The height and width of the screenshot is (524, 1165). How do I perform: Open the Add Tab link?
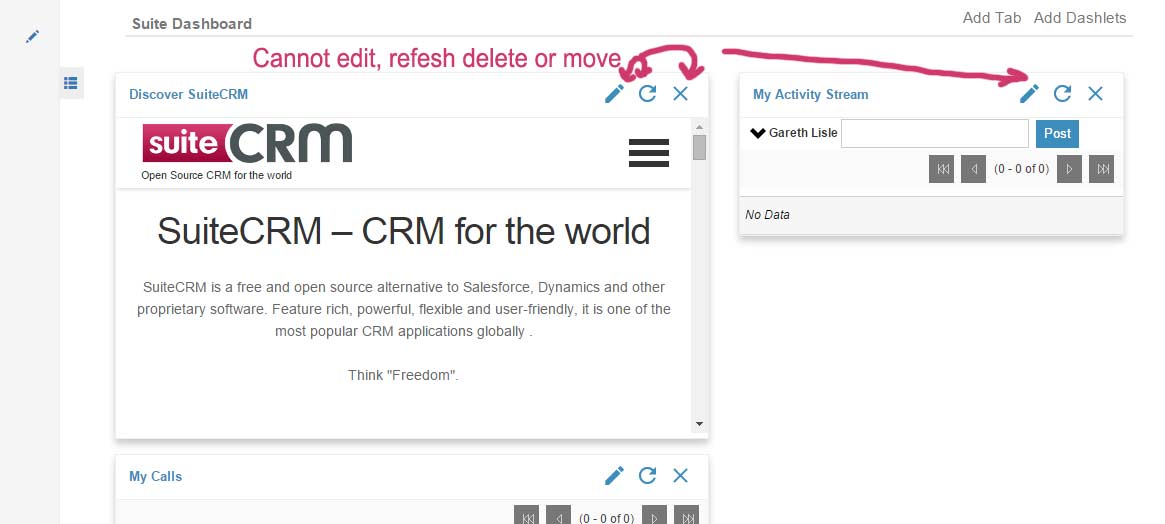coord(992,18)
